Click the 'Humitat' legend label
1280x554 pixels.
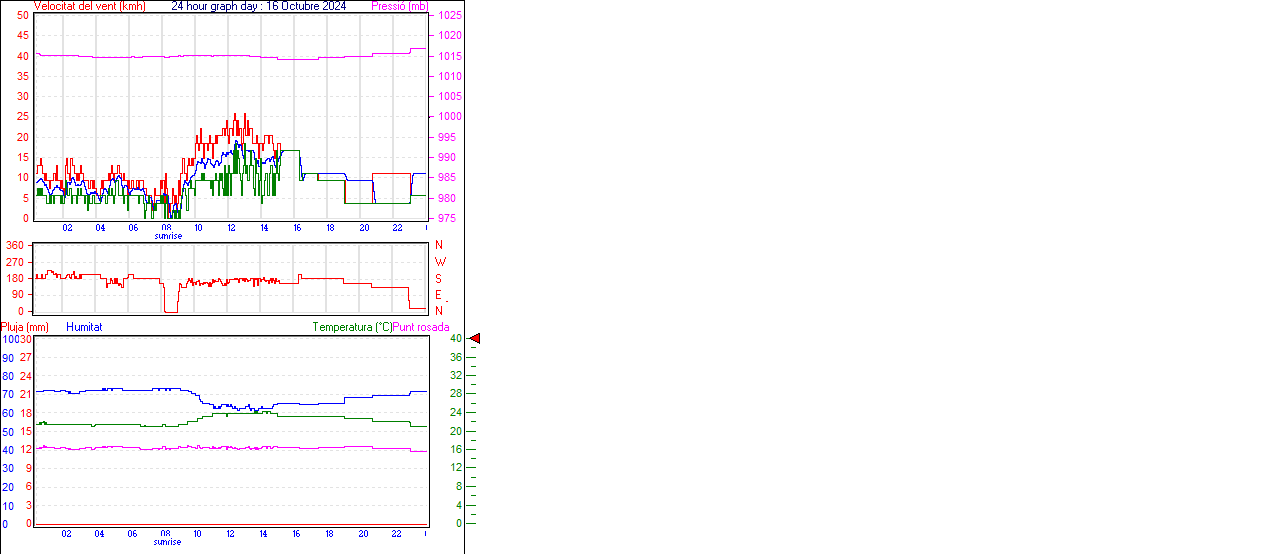[x=84, y=327]
